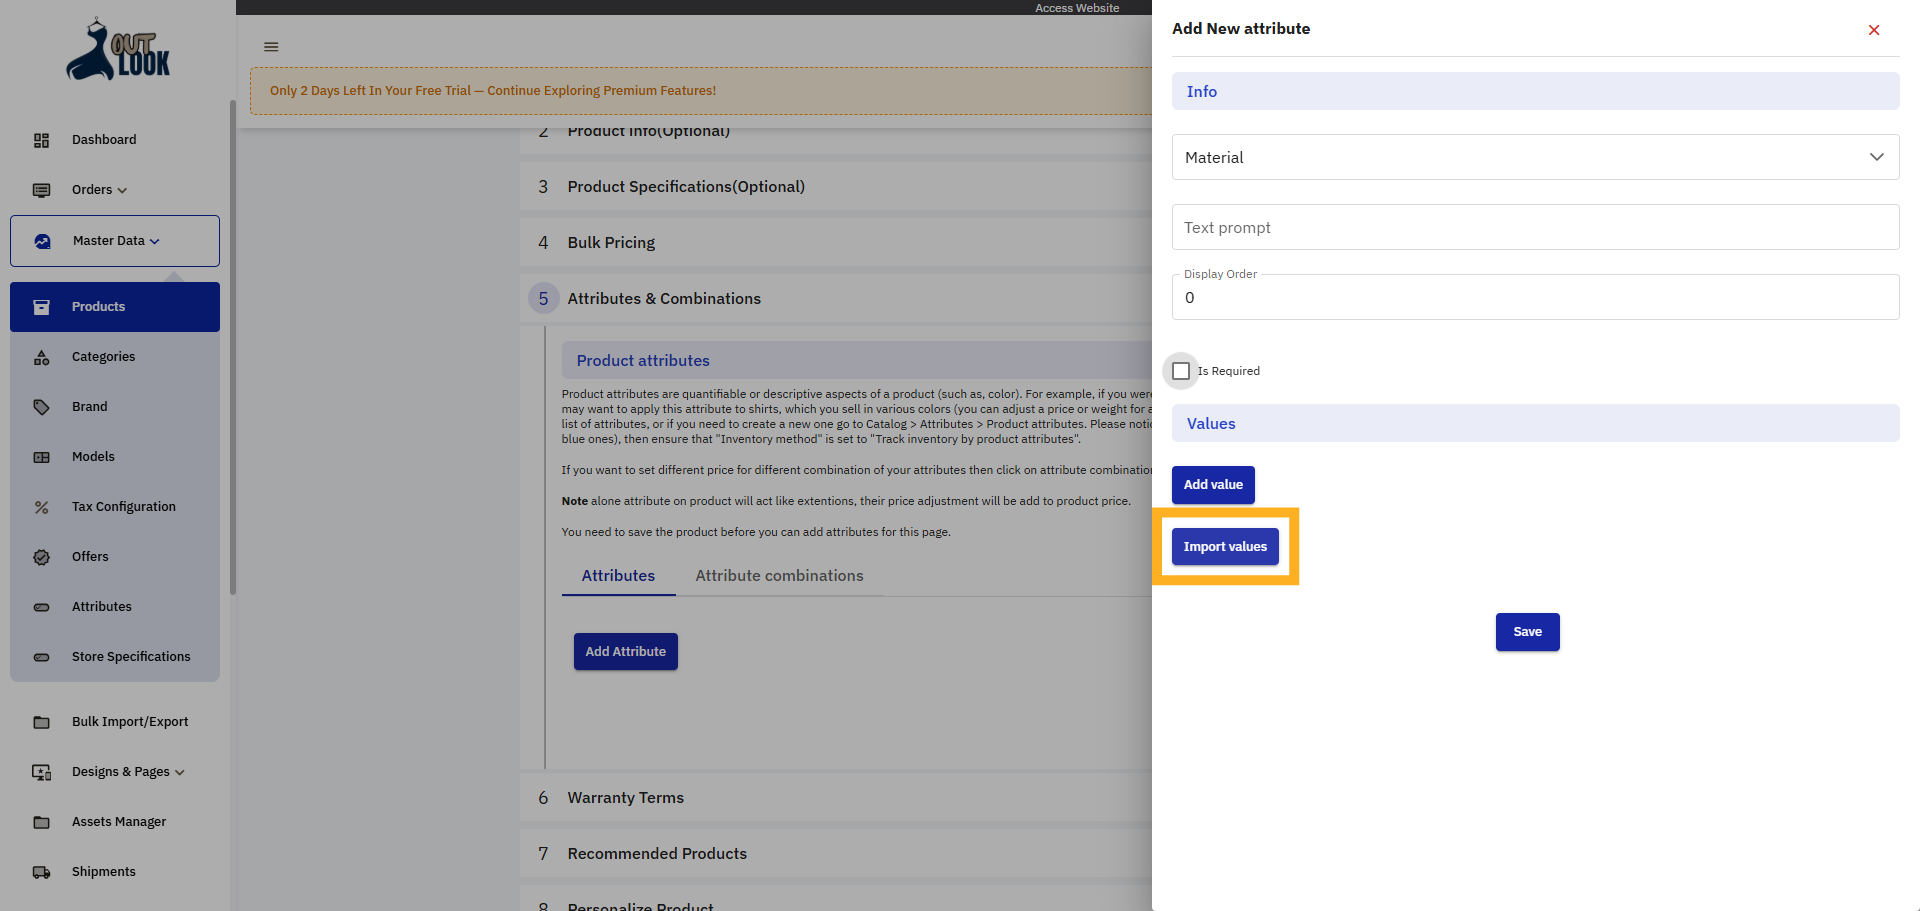Open Brand using the tag icon
The image size is (1920, 911).
(41, 406)
